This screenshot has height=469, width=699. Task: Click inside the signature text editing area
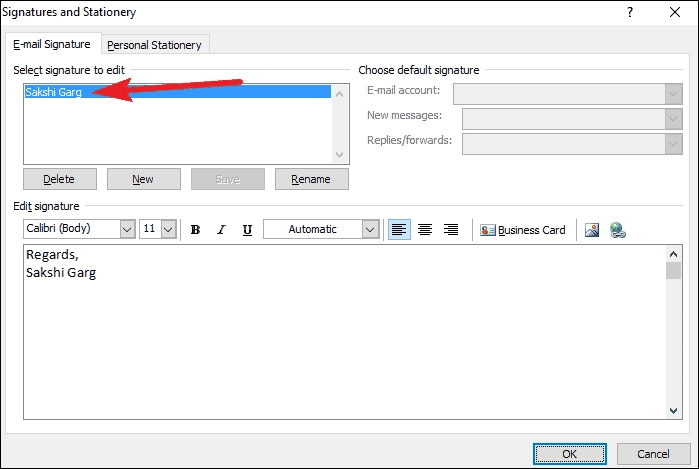pyautogui.click(x=340, y=340)
